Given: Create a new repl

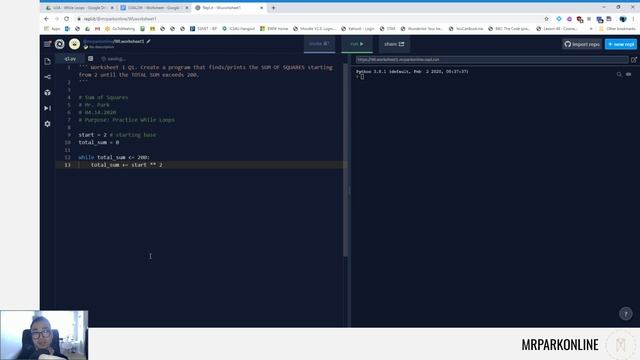Looking at the screenshot, I should coord(621,44).
